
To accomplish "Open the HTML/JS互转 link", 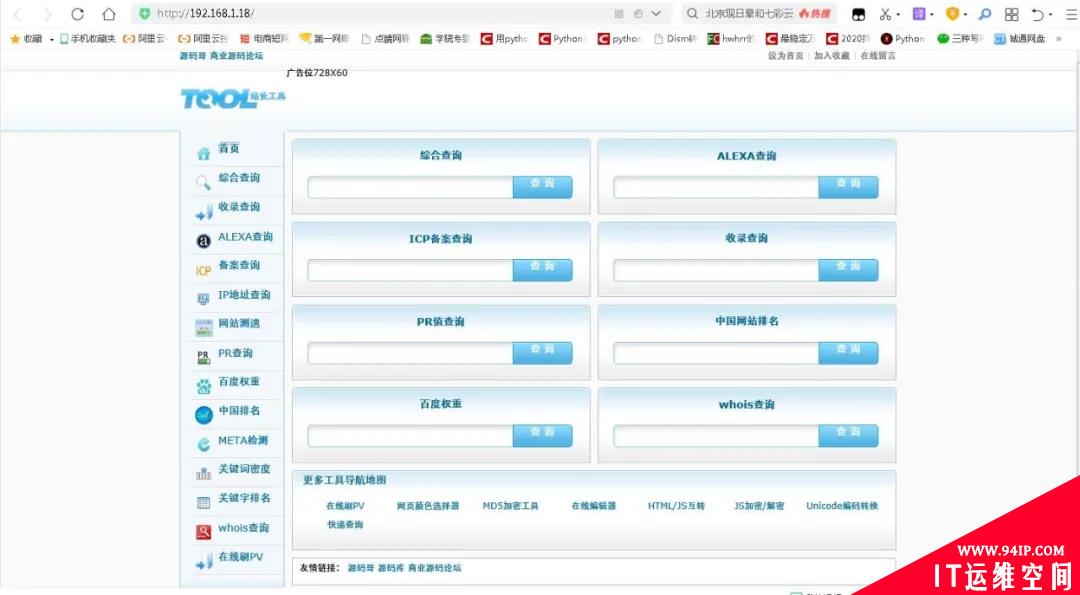I will 676,505.
